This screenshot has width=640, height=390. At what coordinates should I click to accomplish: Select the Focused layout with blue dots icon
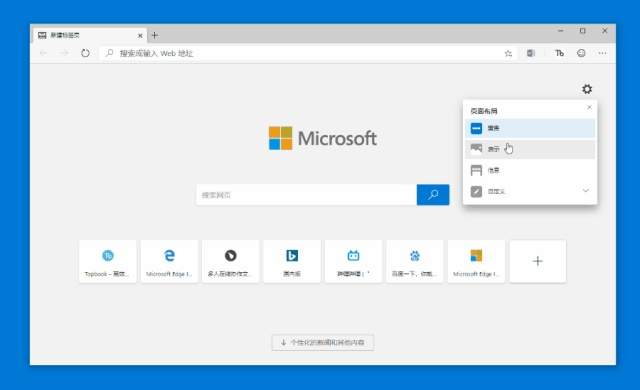tap(530, 128)
